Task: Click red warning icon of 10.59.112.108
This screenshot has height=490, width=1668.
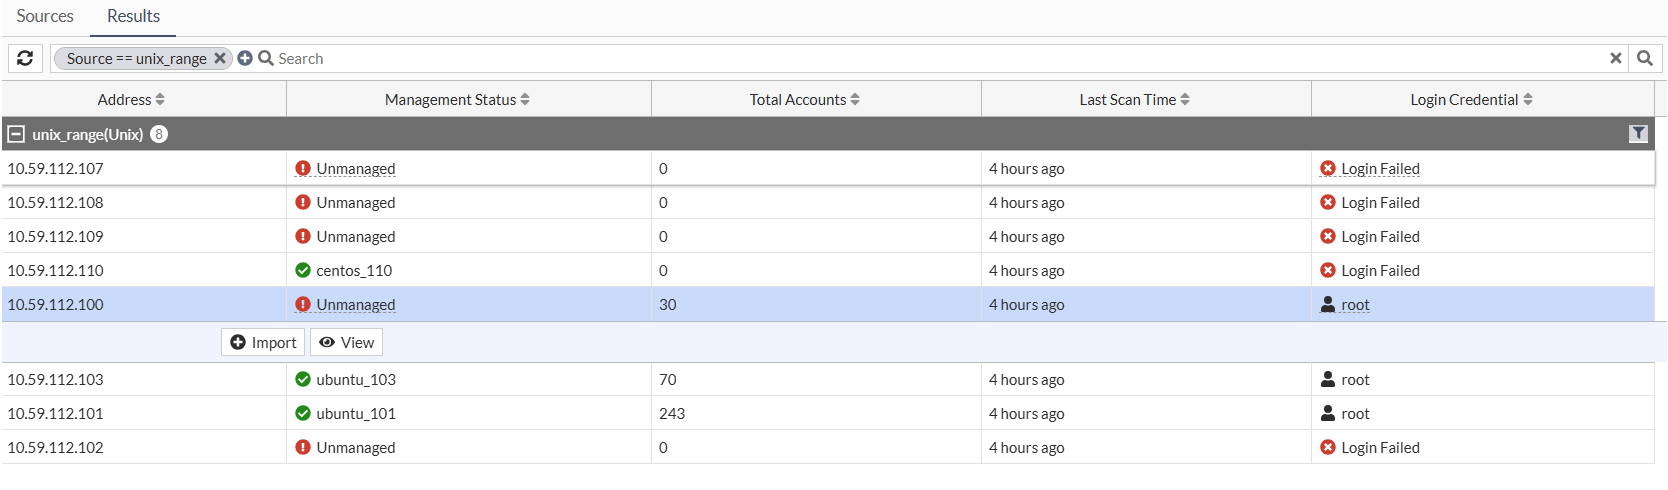Action: pos(303,202)
